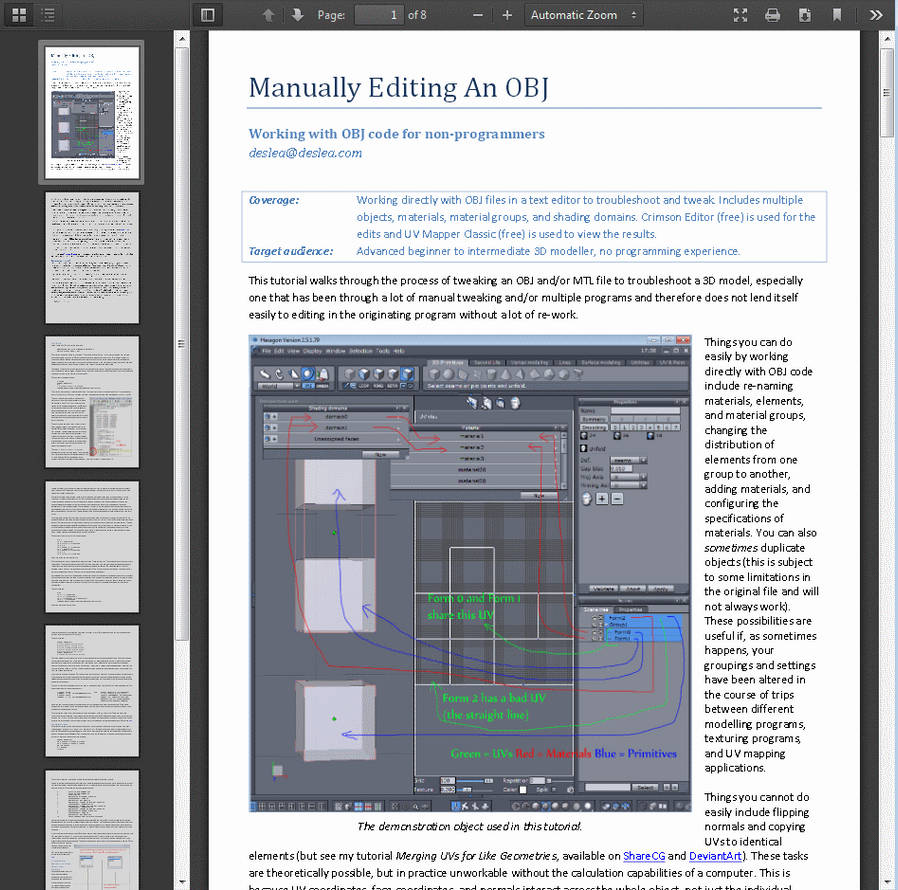Expand the additional tools menu
This screenshot has width=898, height=890.
point(876,14)
